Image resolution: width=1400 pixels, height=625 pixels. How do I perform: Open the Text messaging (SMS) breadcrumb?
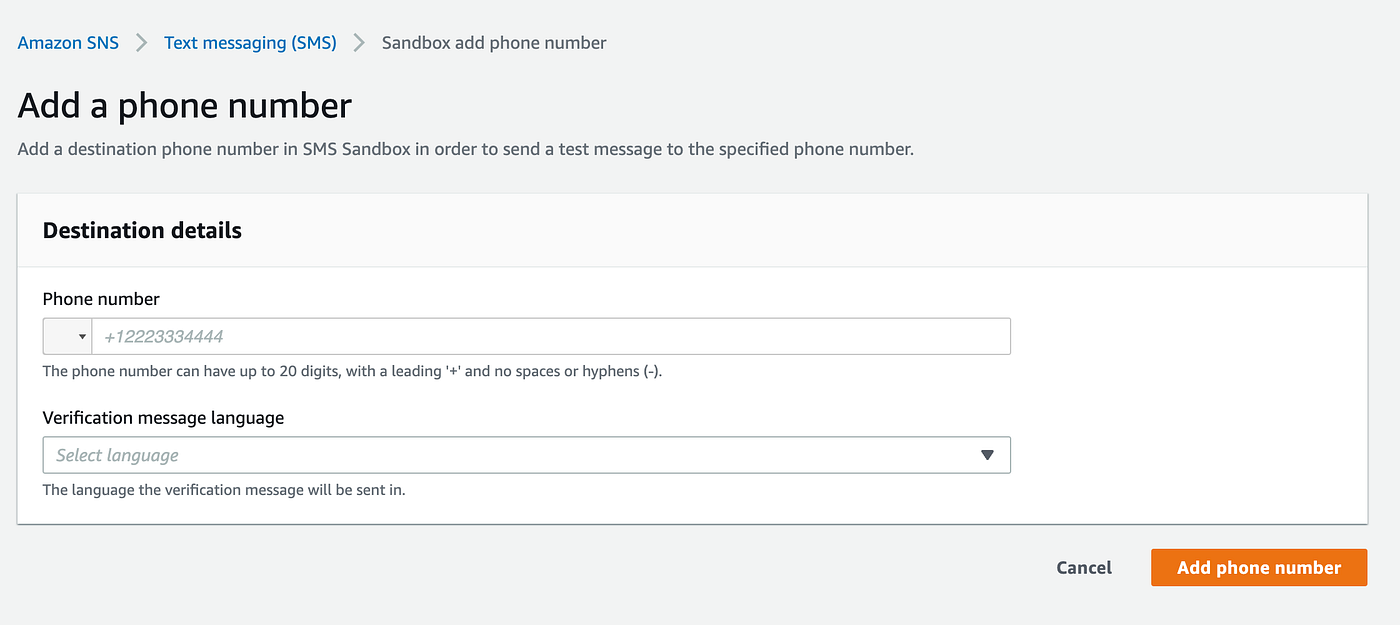coord(250,43)
